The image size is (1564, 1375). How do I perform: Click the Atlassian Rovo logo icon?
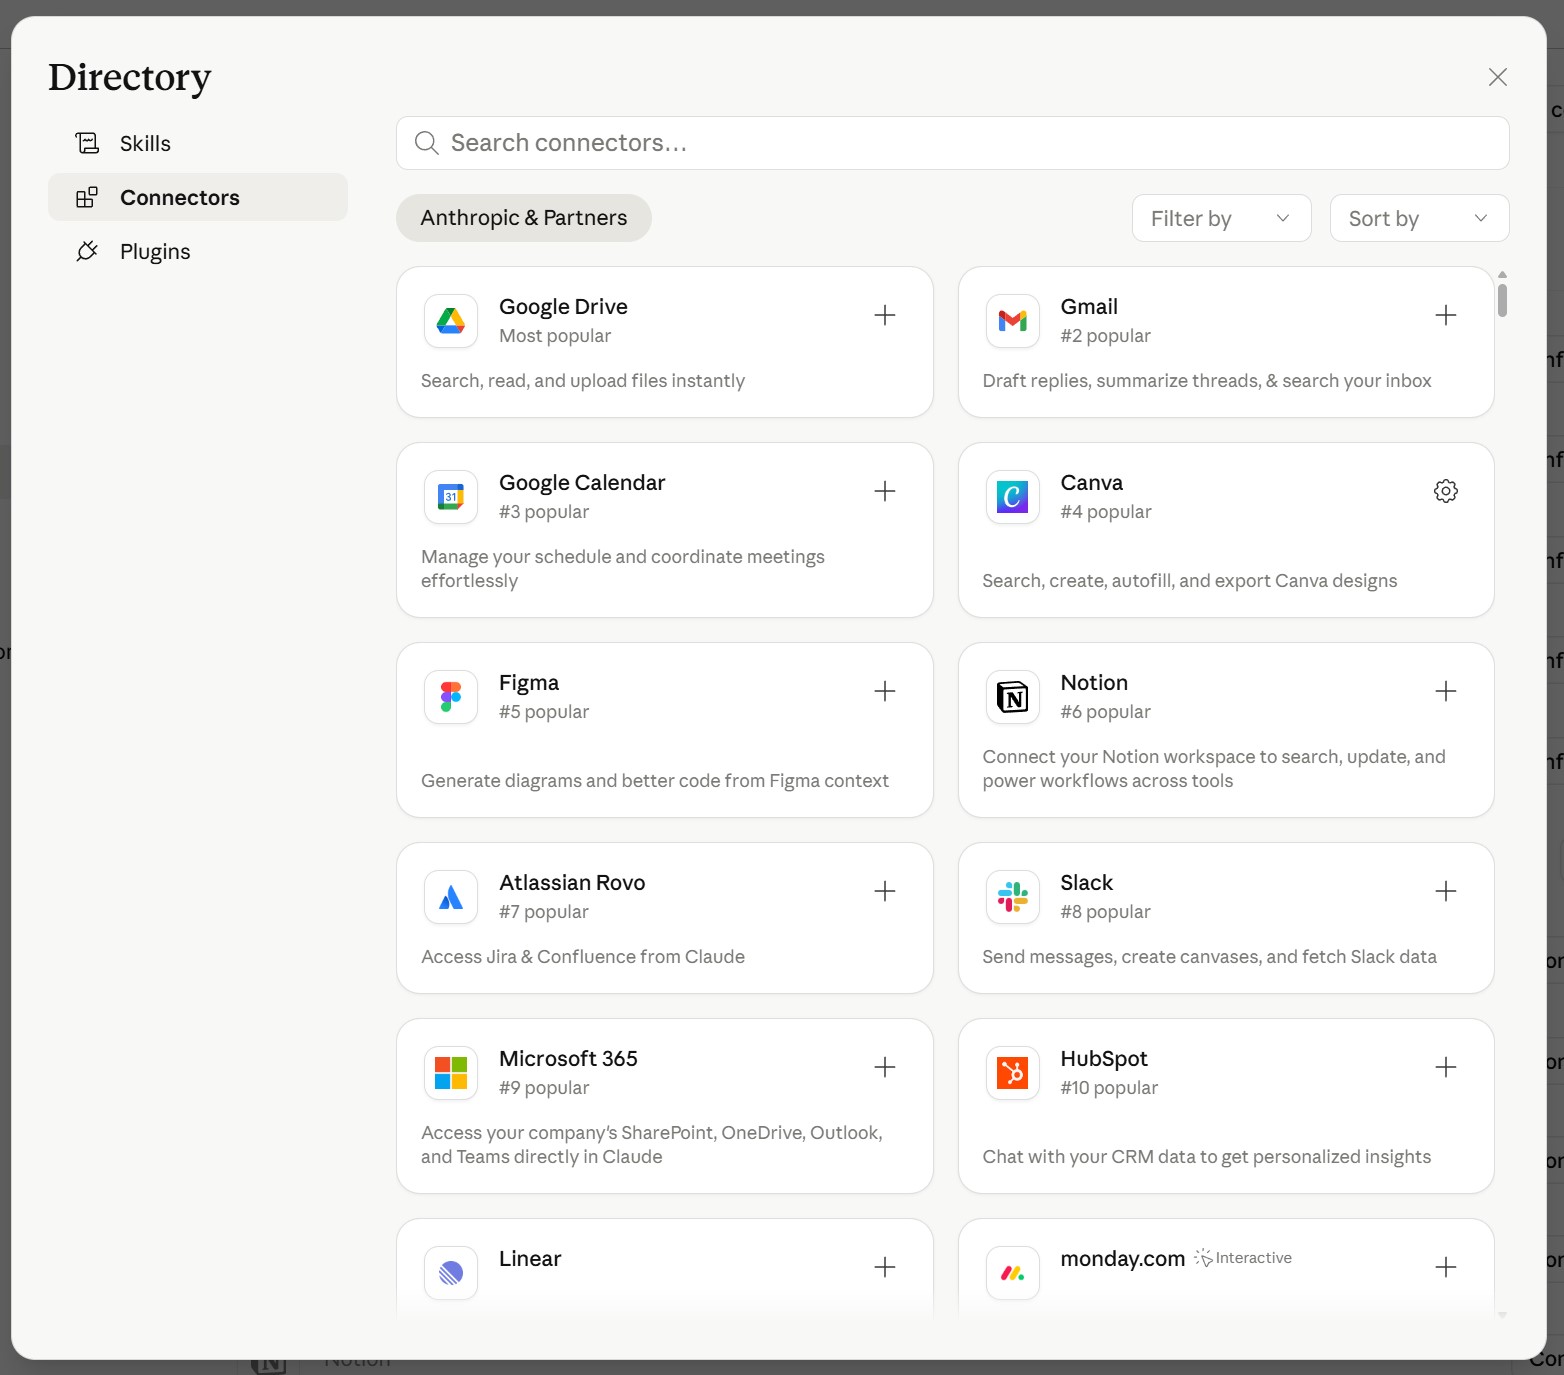coord(451,897)
